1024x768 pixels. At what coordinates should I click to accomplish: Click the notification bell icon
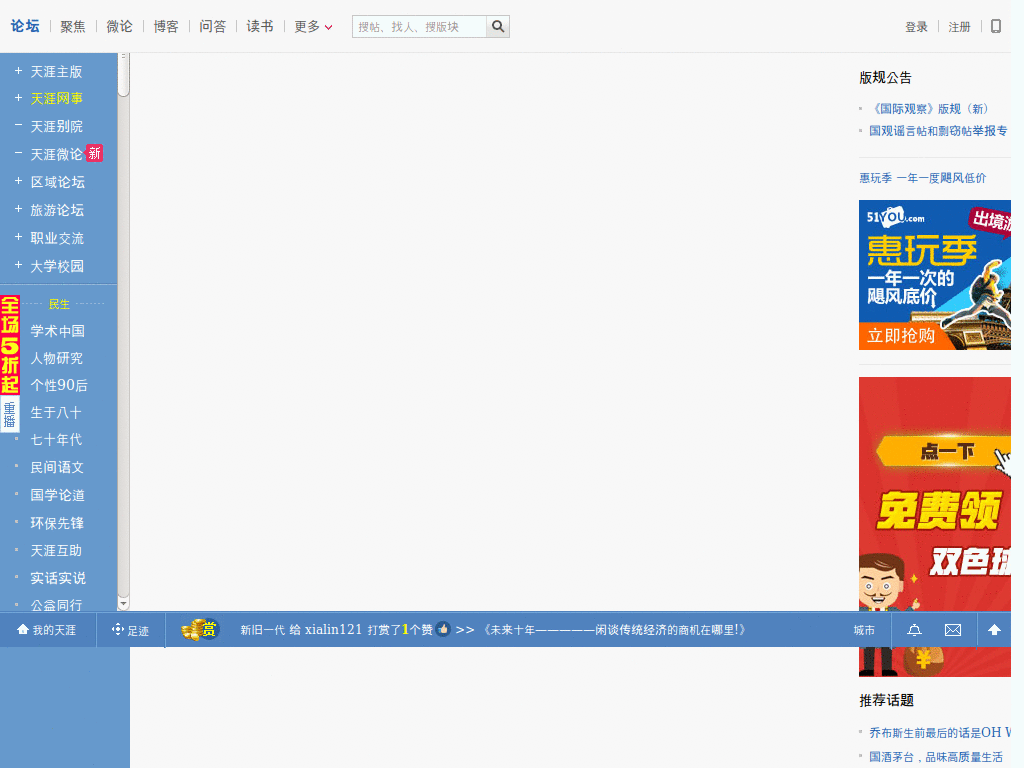914,630
